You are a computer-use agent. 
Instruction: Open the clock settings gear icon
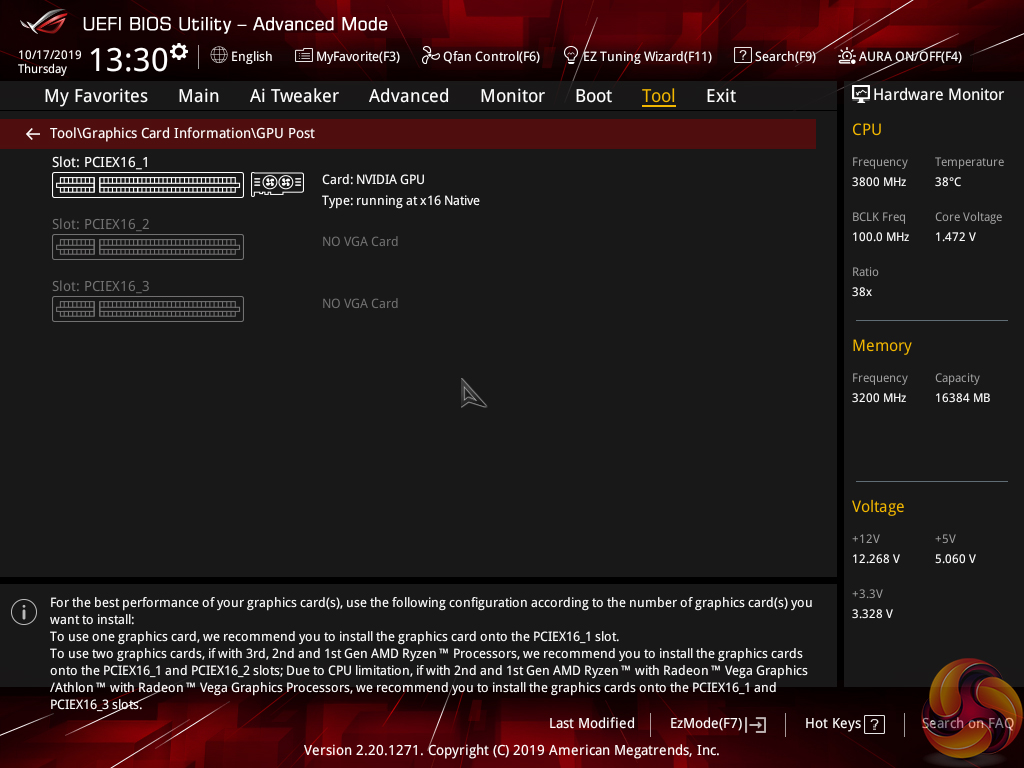click(179, 52)
